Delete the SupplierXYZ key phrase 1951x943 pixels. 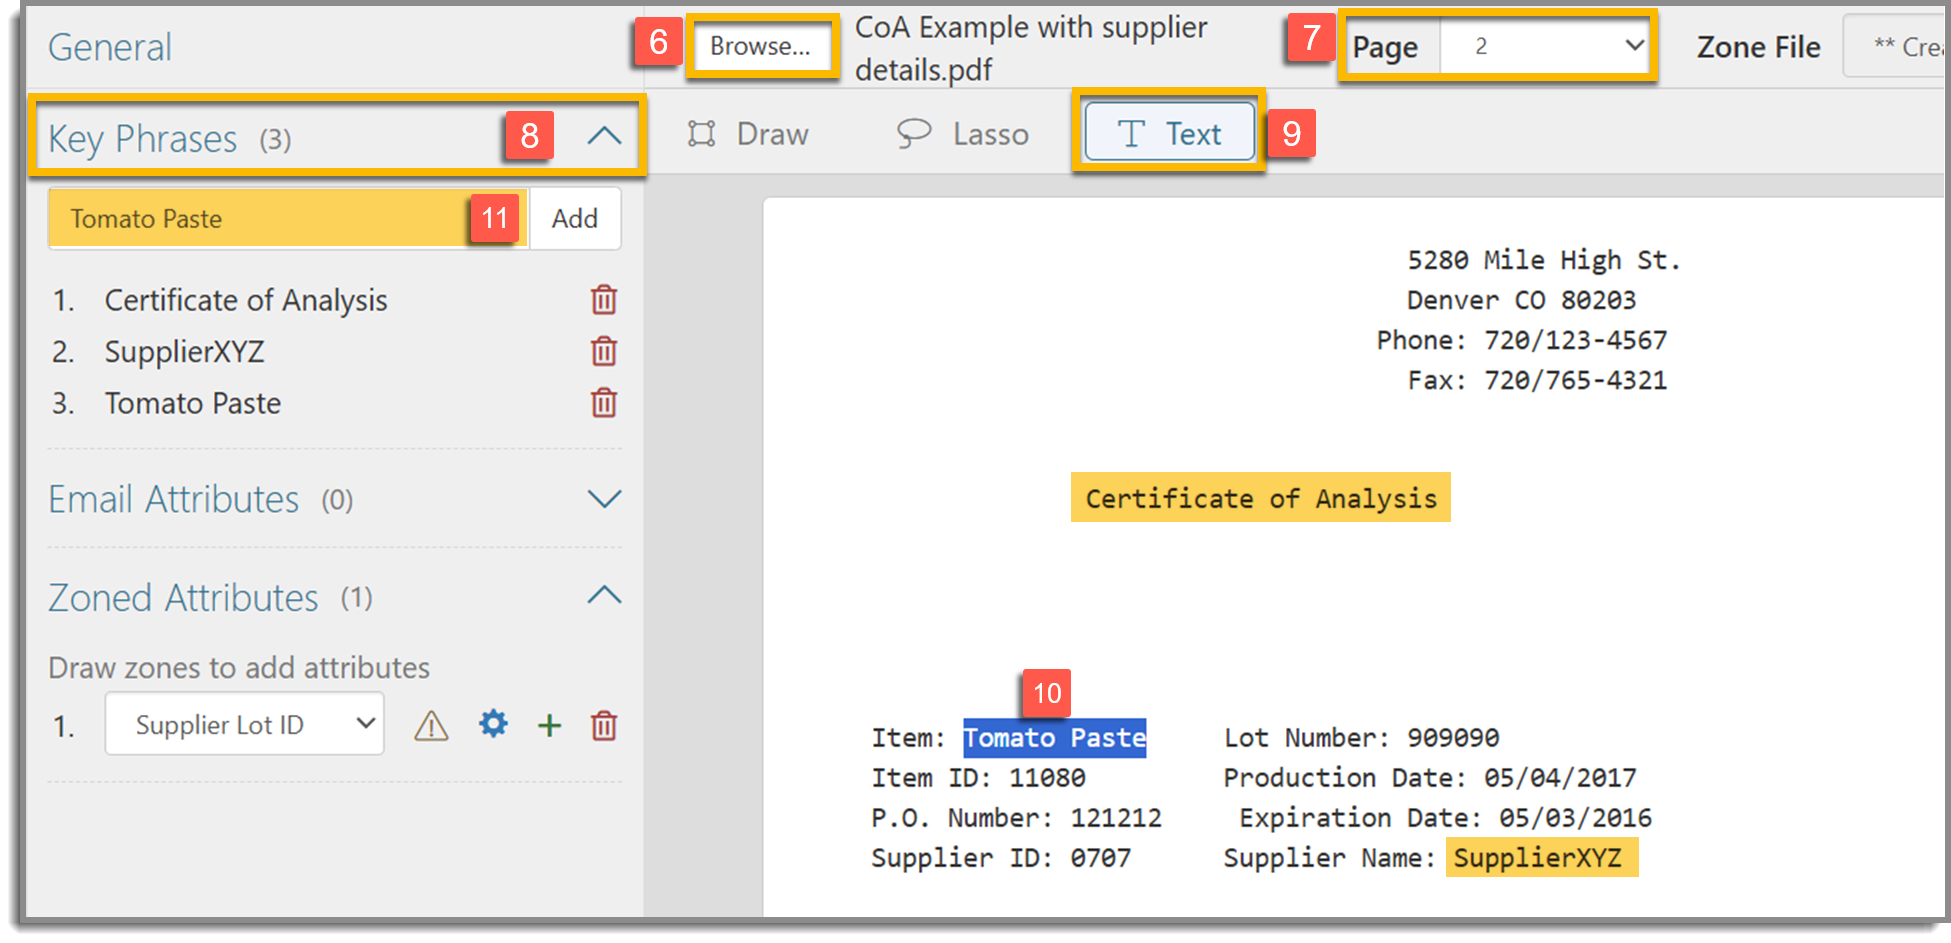(604, 351)
